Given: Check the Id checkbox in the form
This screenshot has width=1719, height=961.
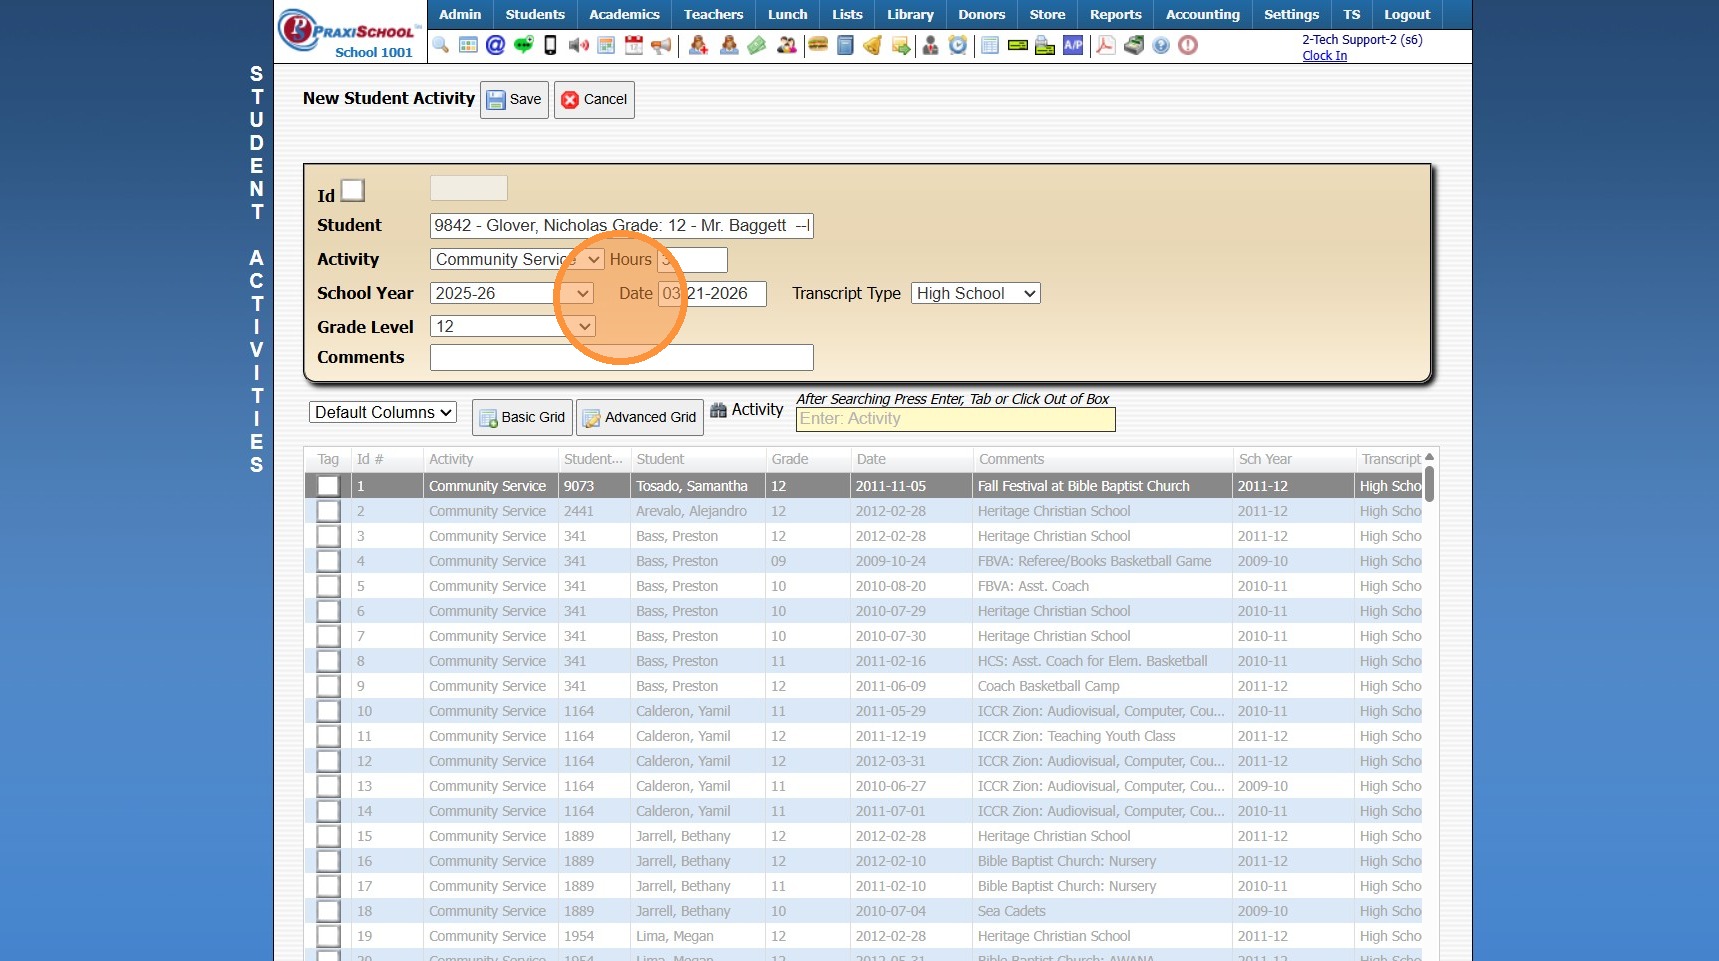Looking at the screenshot, I should [x=353, y=190].
